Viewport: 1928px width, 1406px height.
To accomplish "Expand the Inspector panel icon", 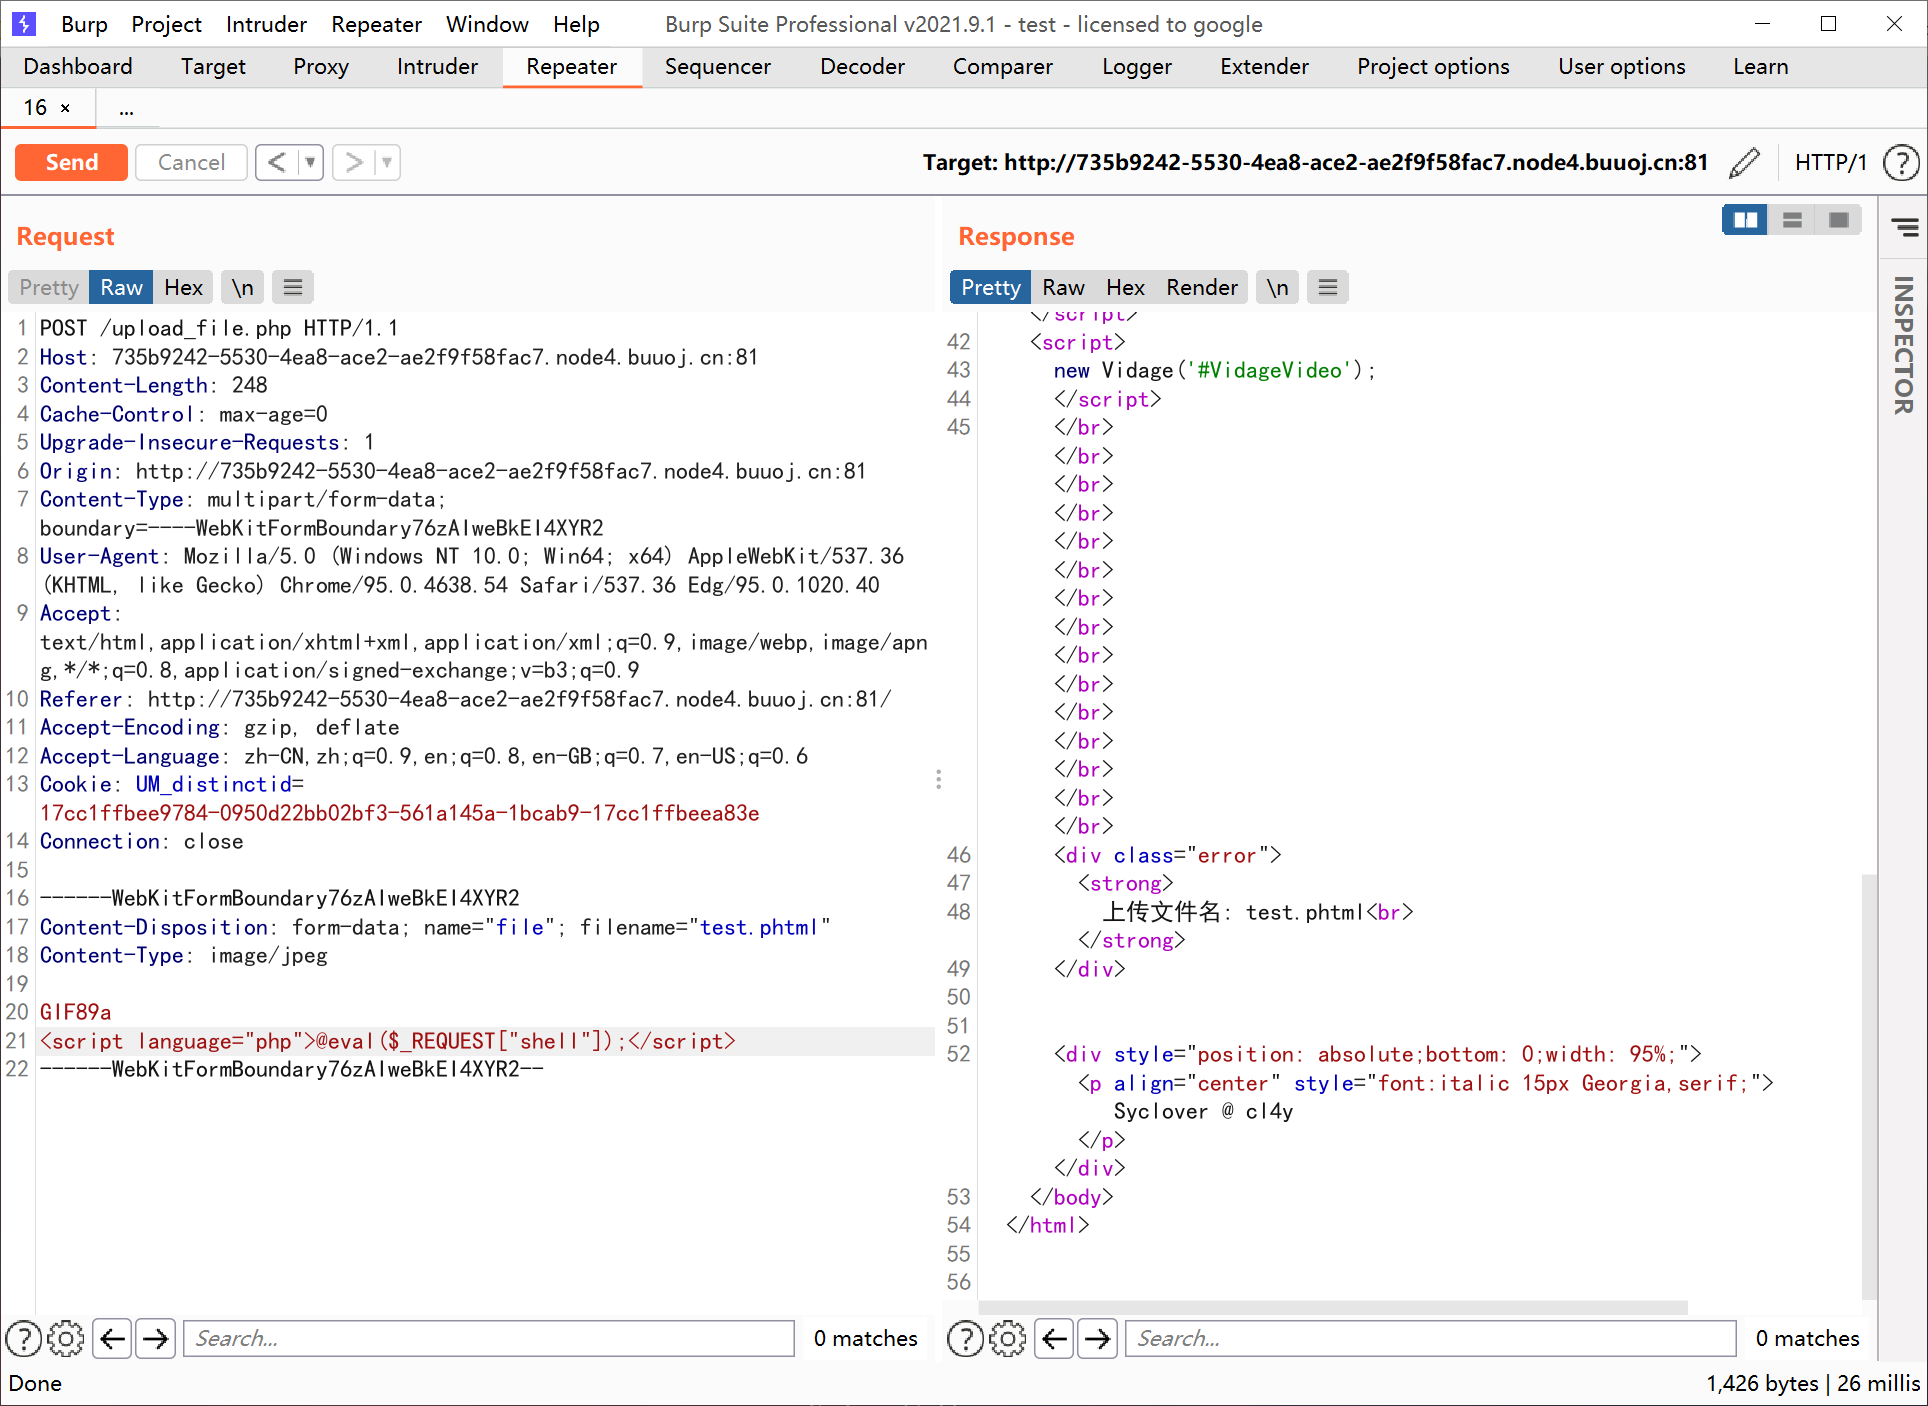I will click(1904, 228).
